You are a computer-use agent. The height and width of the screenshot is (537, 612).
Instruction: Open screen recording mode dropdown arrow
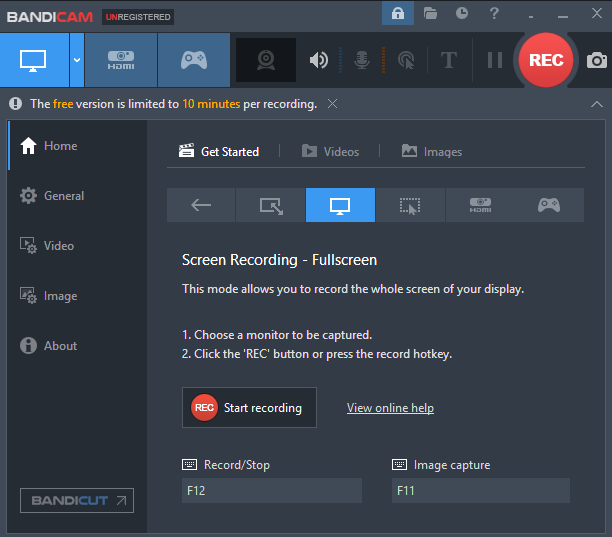point(77,60)
